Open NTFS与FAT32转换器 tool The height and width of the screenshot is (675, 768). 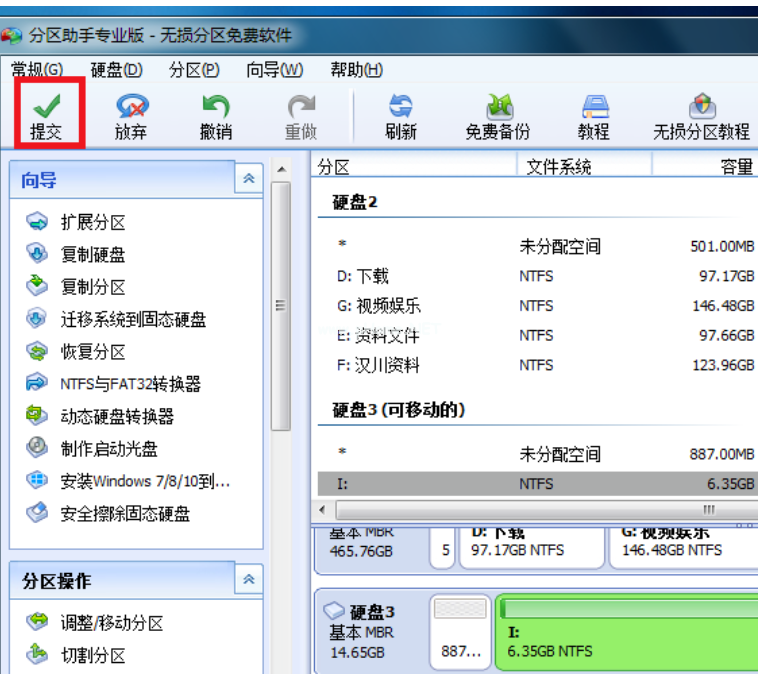click(x=130, y=384)
